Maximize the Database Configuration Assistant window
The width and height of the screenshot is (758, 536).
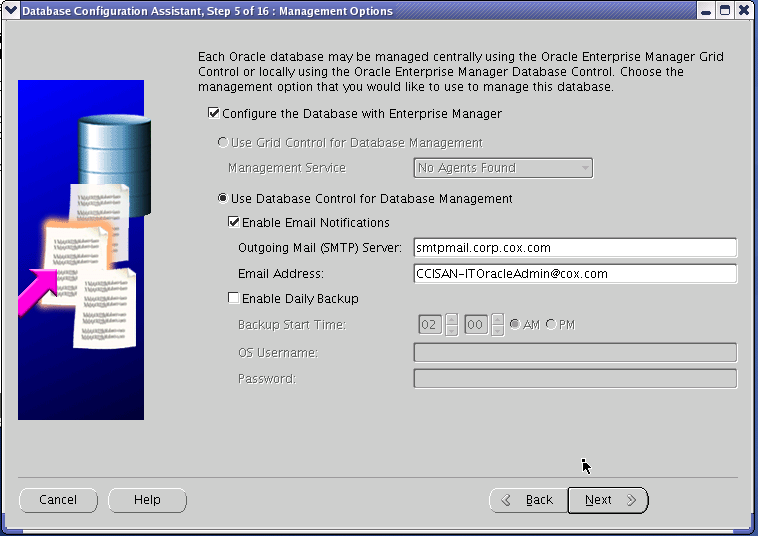pyautogui.click(x=725, y=10)
